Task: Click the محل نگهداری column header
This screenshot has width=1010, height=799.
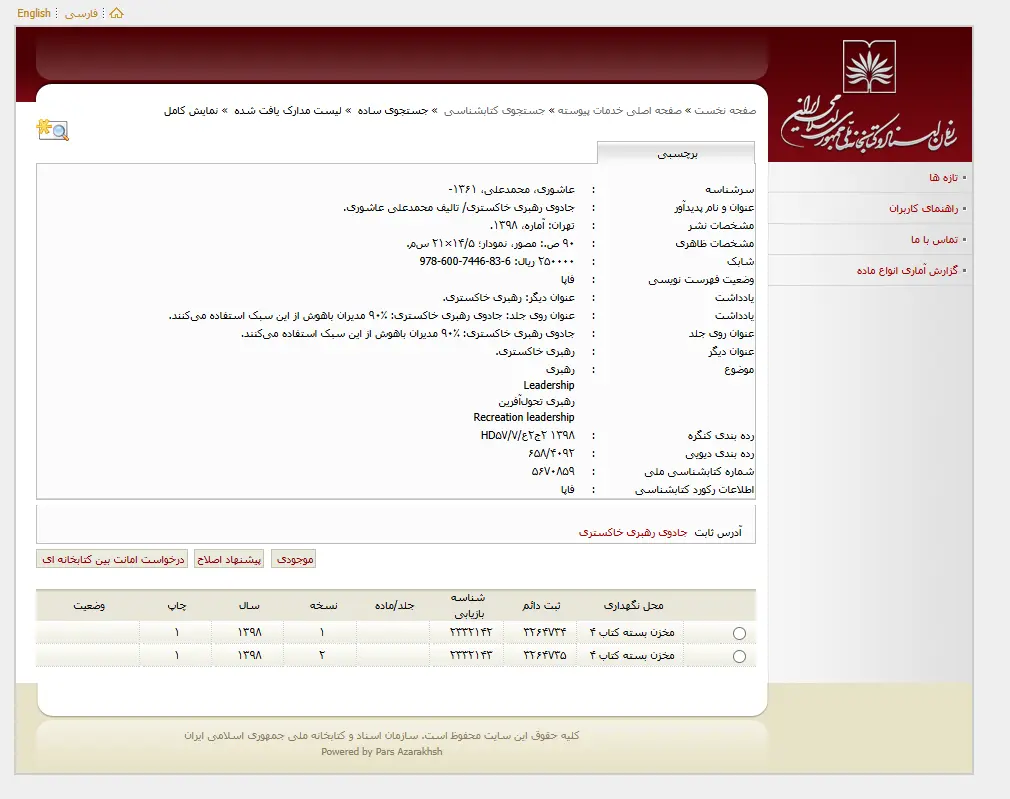Action: pos(633,605)
